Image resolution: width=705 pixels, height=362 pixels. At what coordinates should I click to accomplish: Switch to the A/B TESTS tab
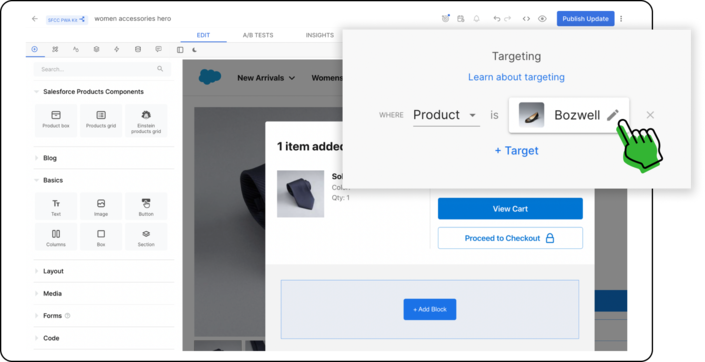pyautogui.click(x=258, y=35)
